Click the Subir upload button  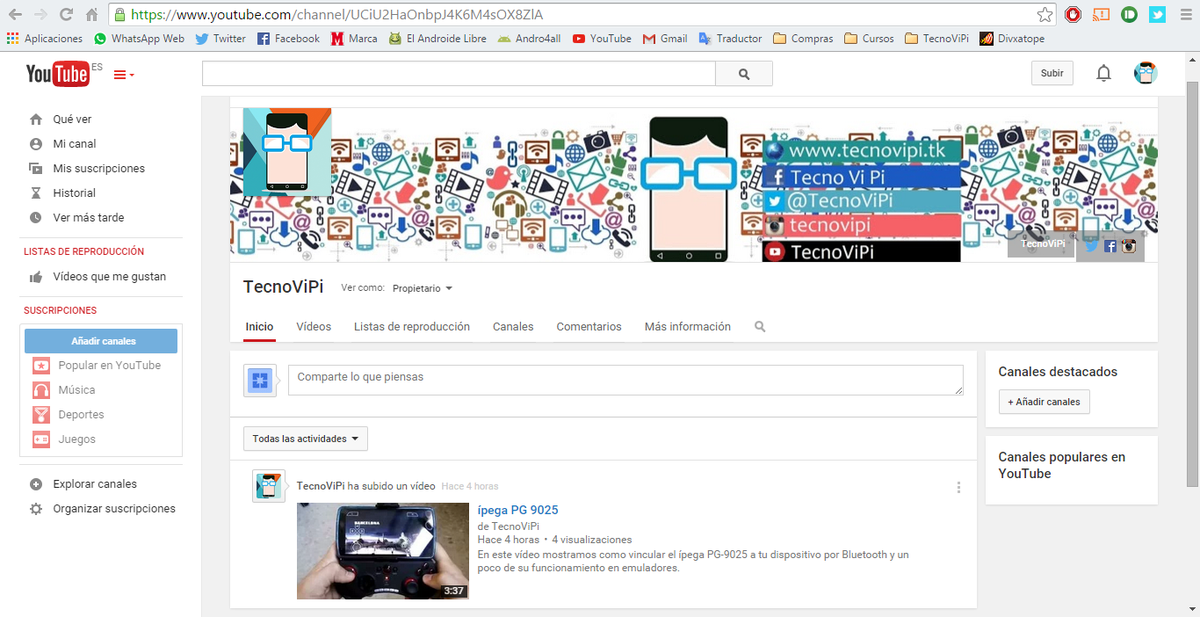tap(1052, 73)
